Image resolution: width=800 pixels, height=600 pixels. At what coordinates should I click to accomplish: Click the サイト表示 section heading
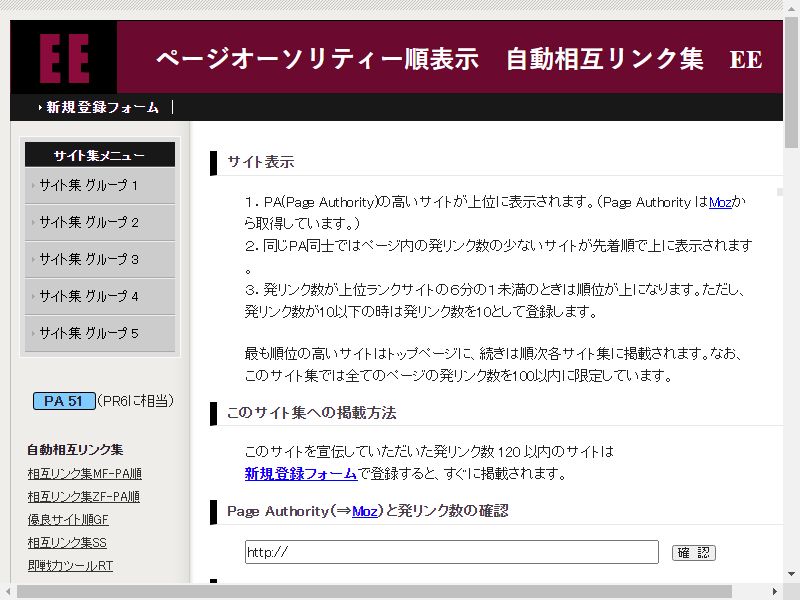tap(261, 162)
